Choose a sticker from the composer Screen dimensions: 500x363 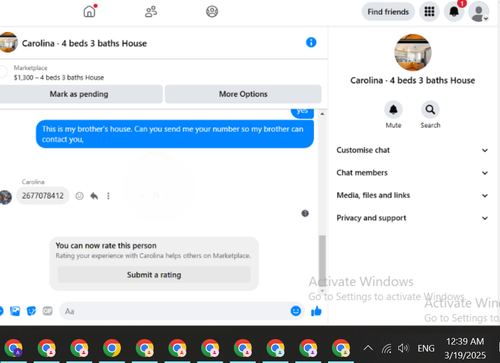pos(31,311)
